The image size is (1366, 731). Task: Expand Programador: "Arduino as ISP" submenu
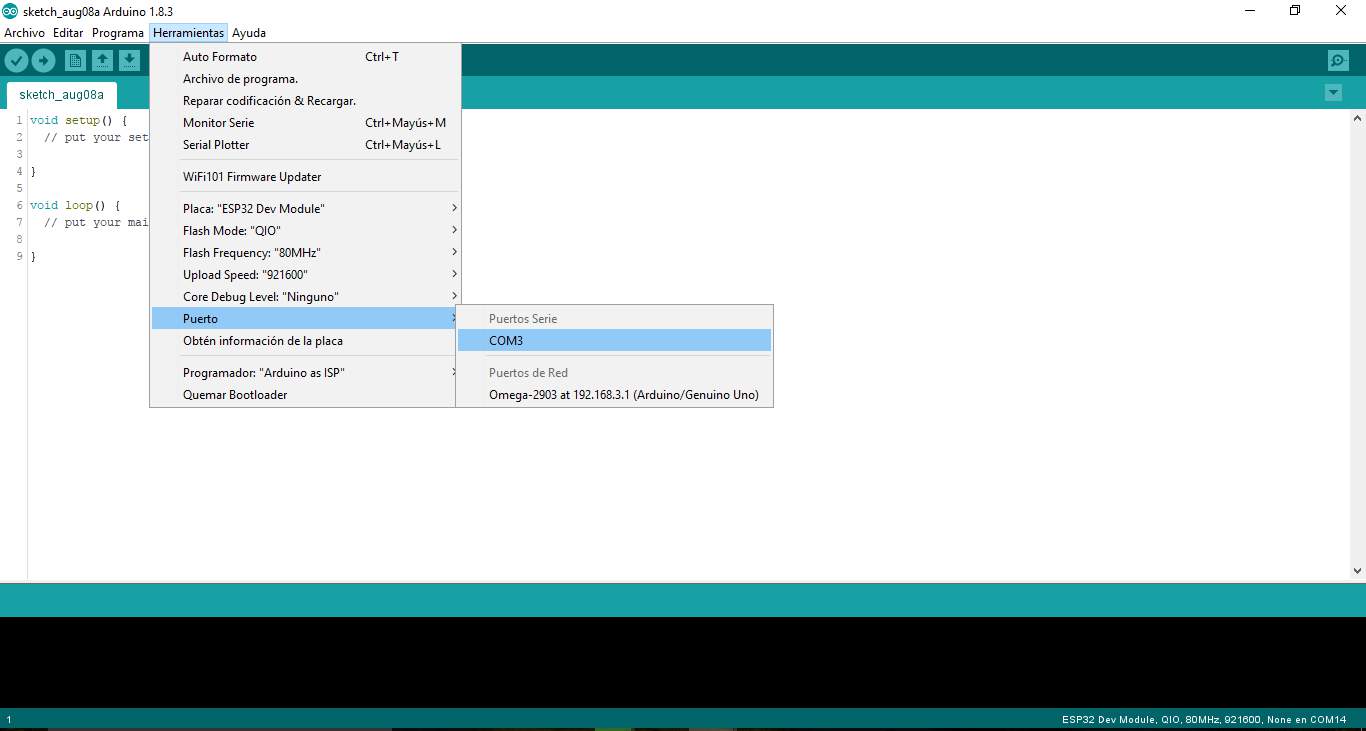click(x=305, y=373)
